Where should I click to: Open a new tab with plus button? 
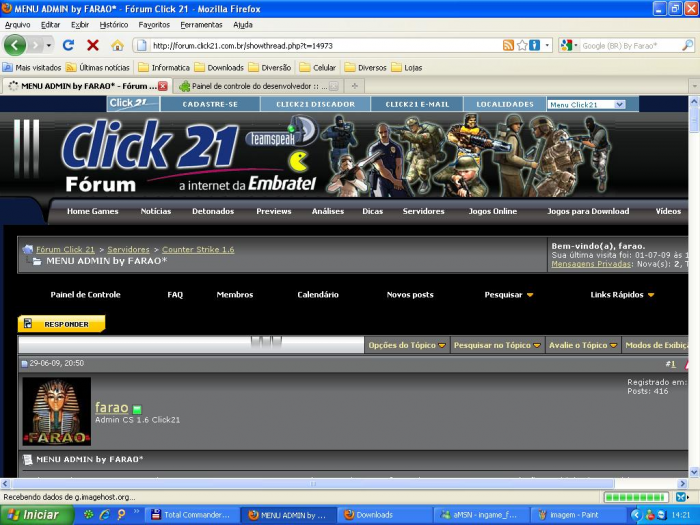(354, 86)
